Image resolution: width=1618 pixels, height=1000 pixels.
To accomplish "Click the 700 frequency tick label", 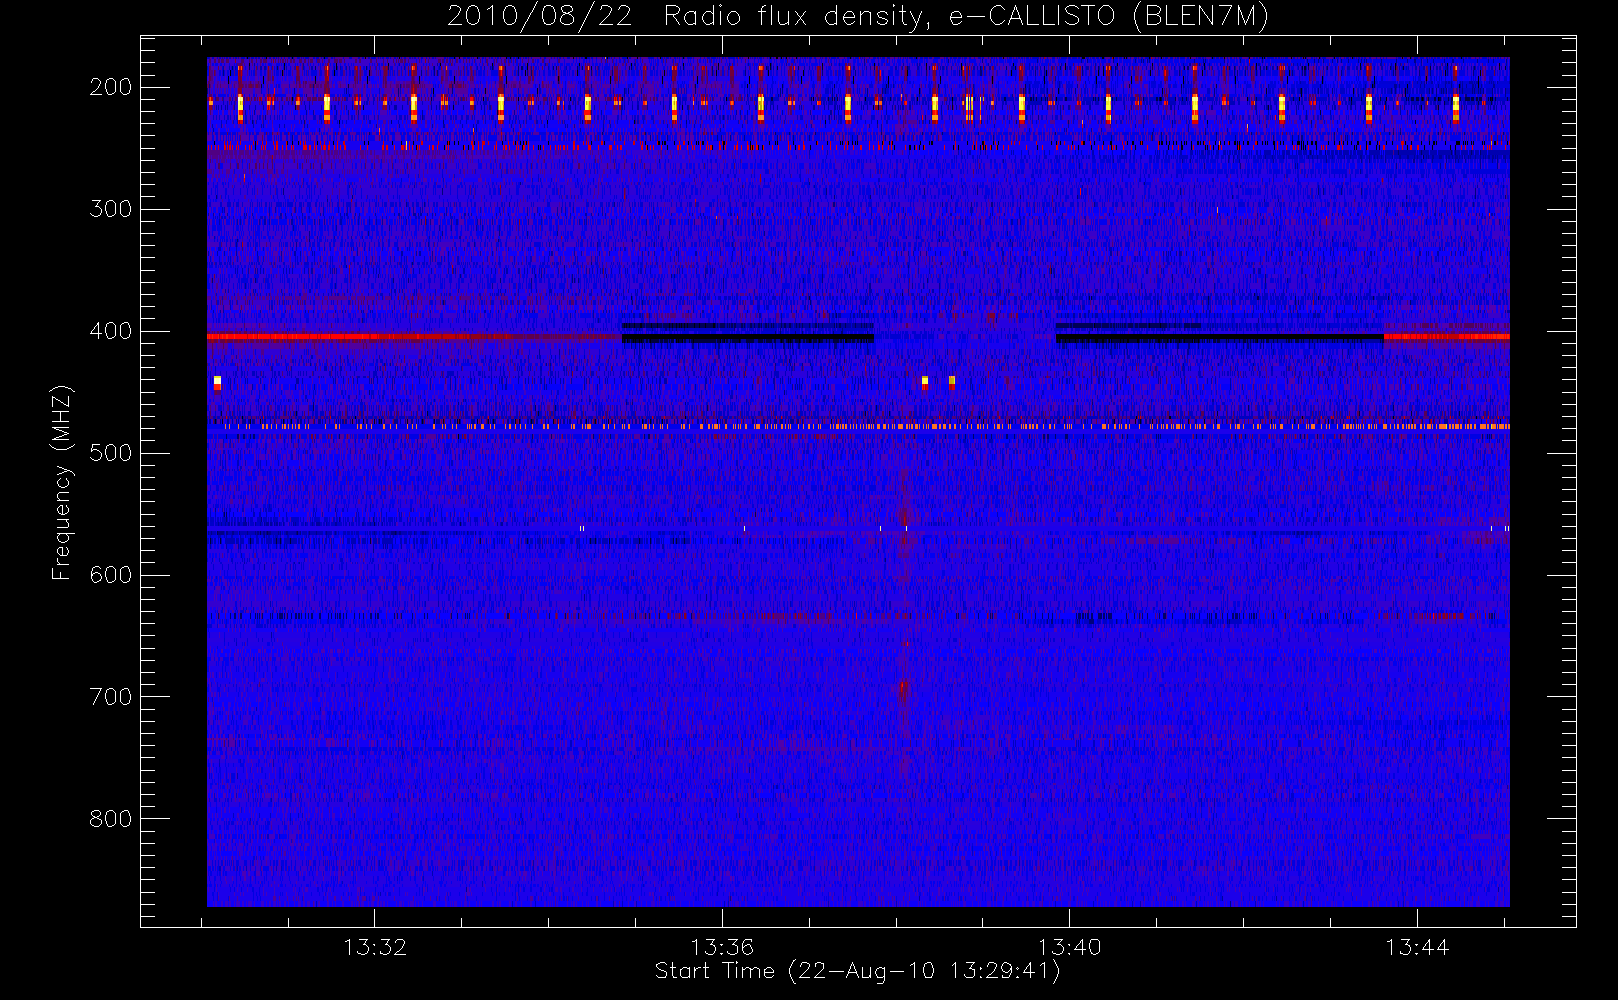I will [111, 697].
